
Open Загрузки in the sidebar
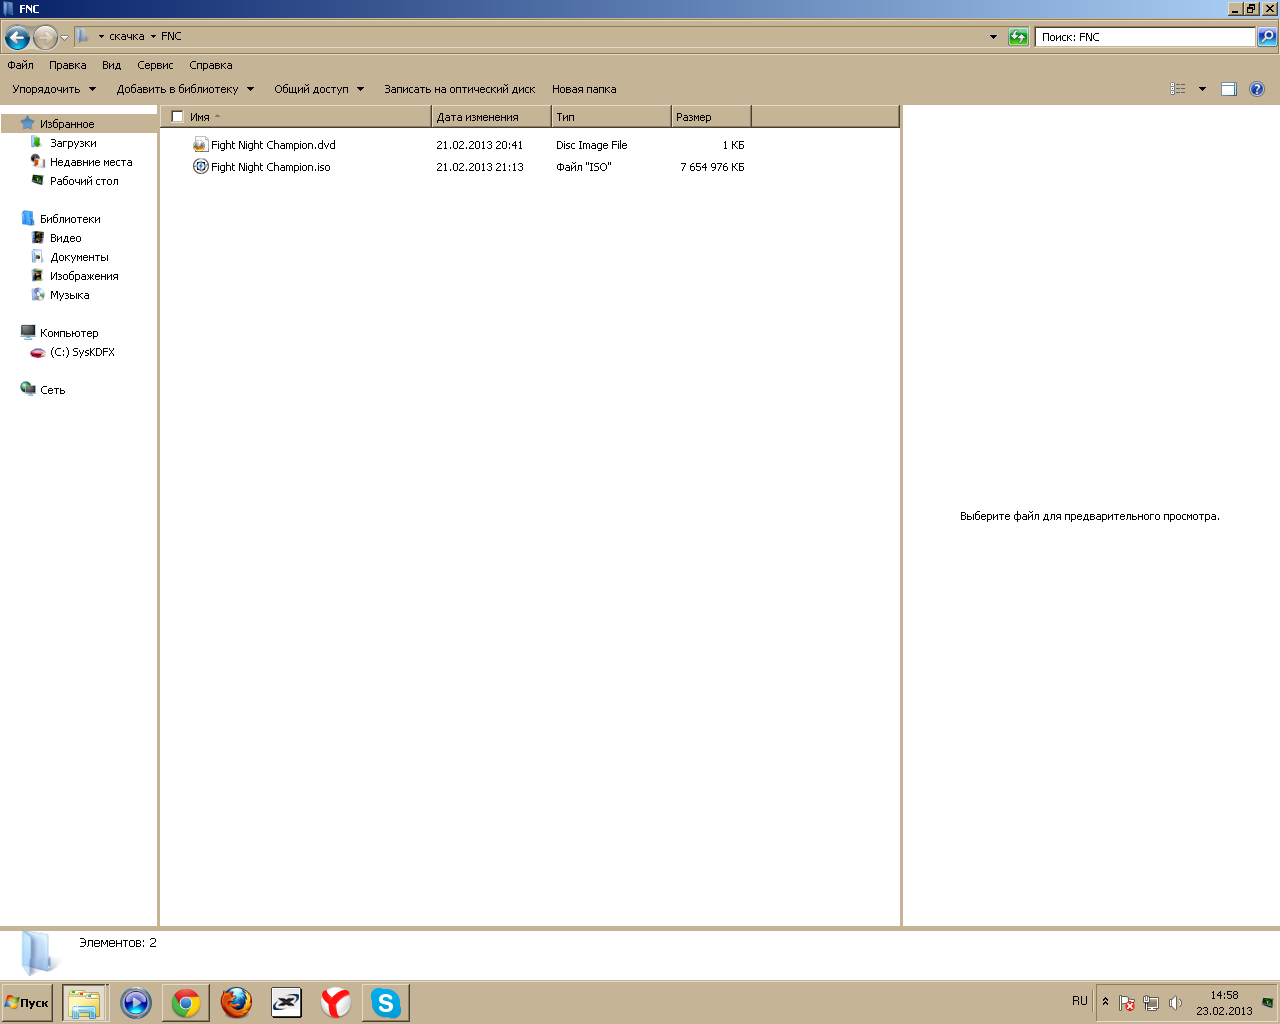(x=73, y=143)
